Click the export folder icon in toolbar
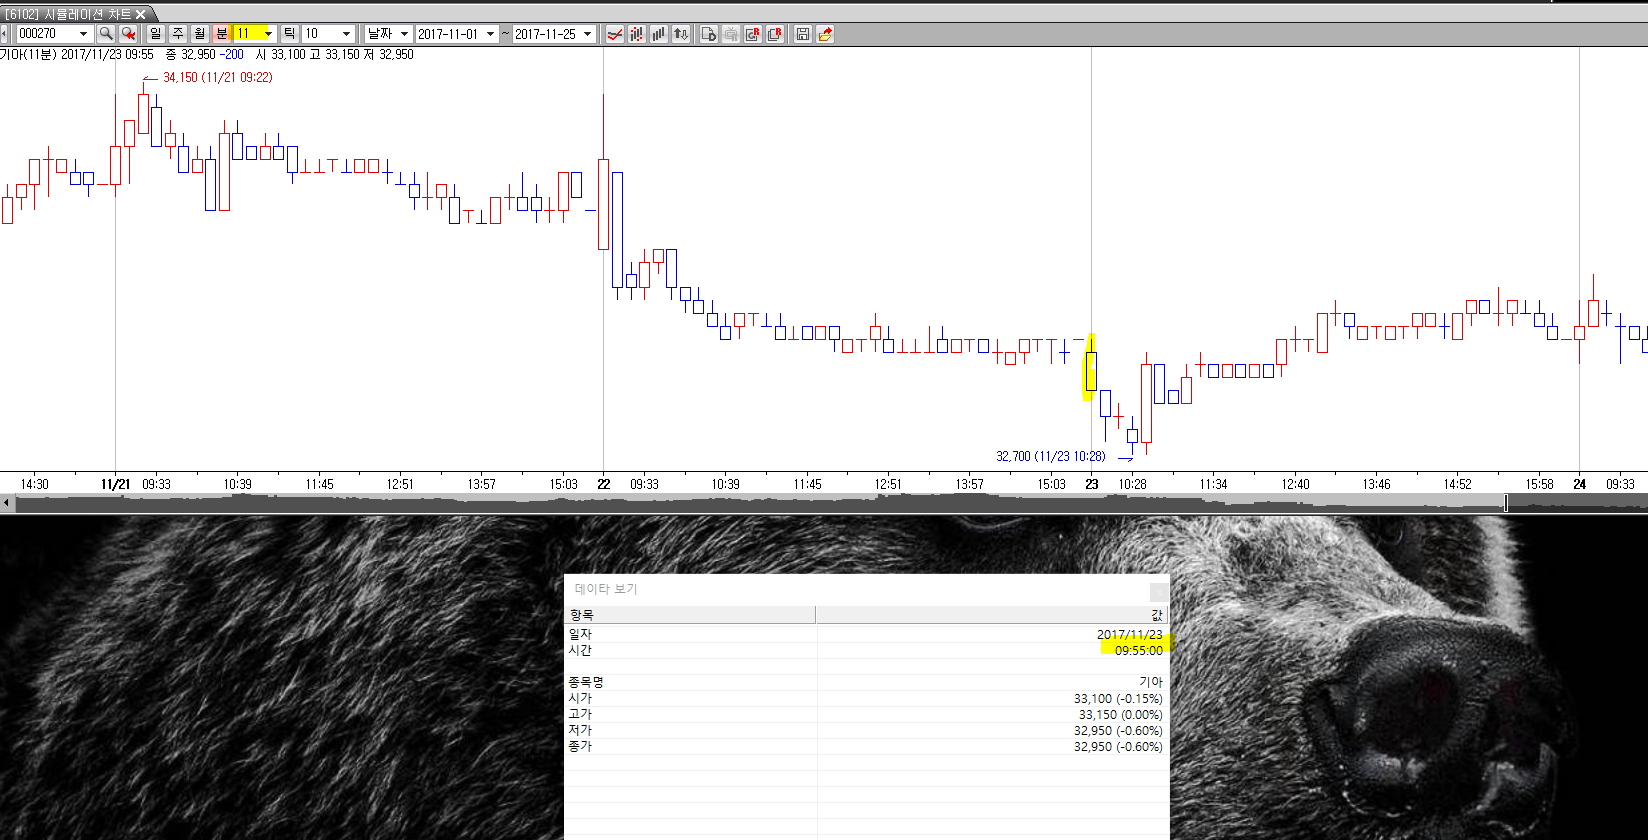 (x=825, y=34)
